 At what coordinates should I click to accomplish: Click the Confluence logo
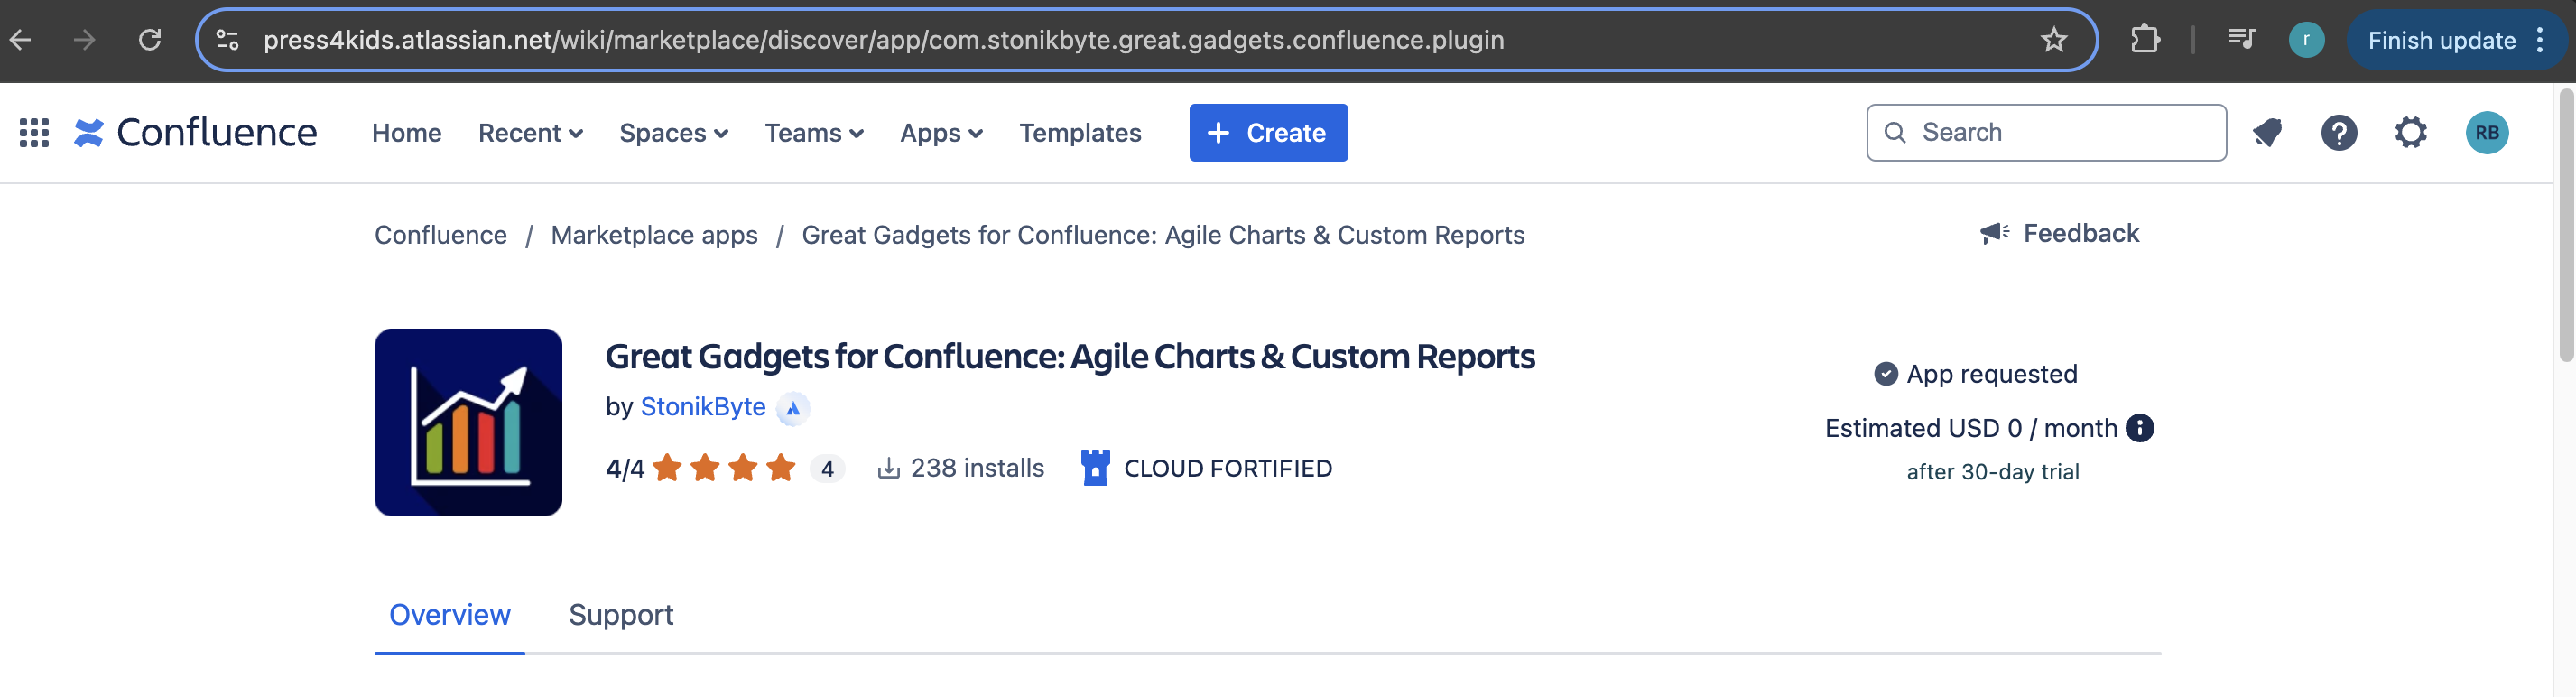pyautogui.click(x=195, y=133)
